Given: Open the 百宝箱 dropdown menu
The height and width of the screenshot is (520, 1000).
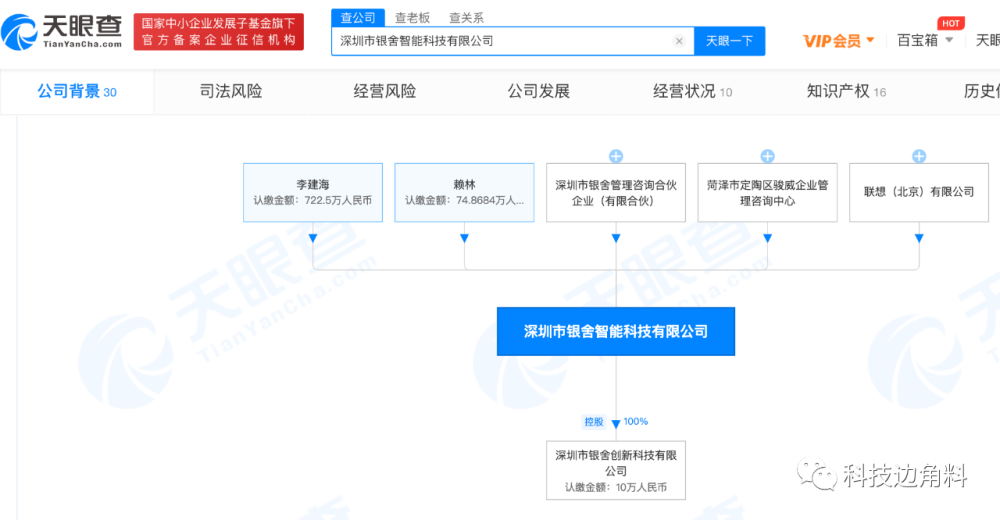Looking at the screenshot, I should pyautogui.click(x=925, y=40).
